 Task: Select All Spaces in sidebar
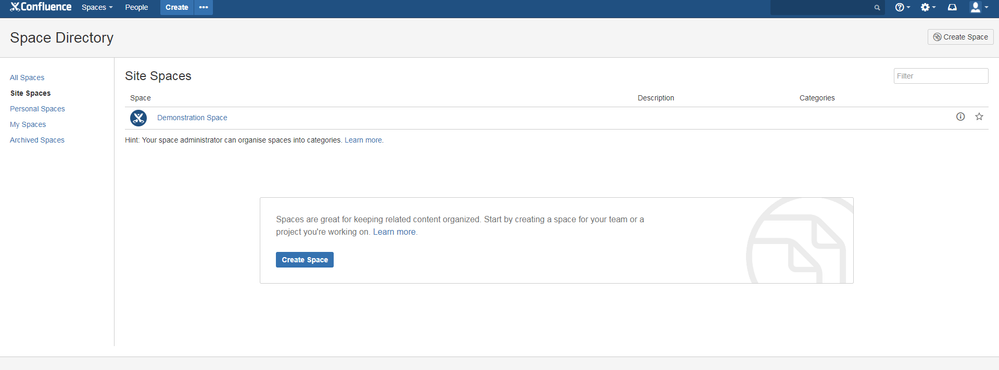[x=27, y=78]
